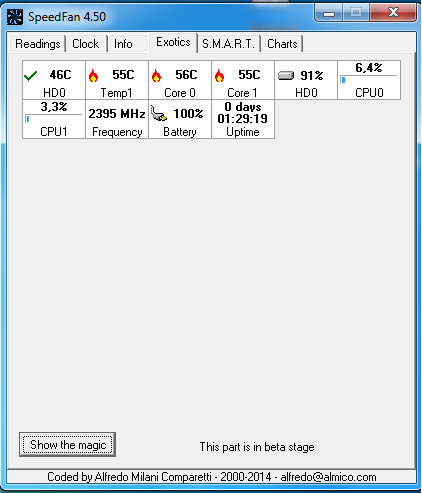Select the Exotics tab
The width and height of the screenshot is (422, 493).
coord(173,42)
